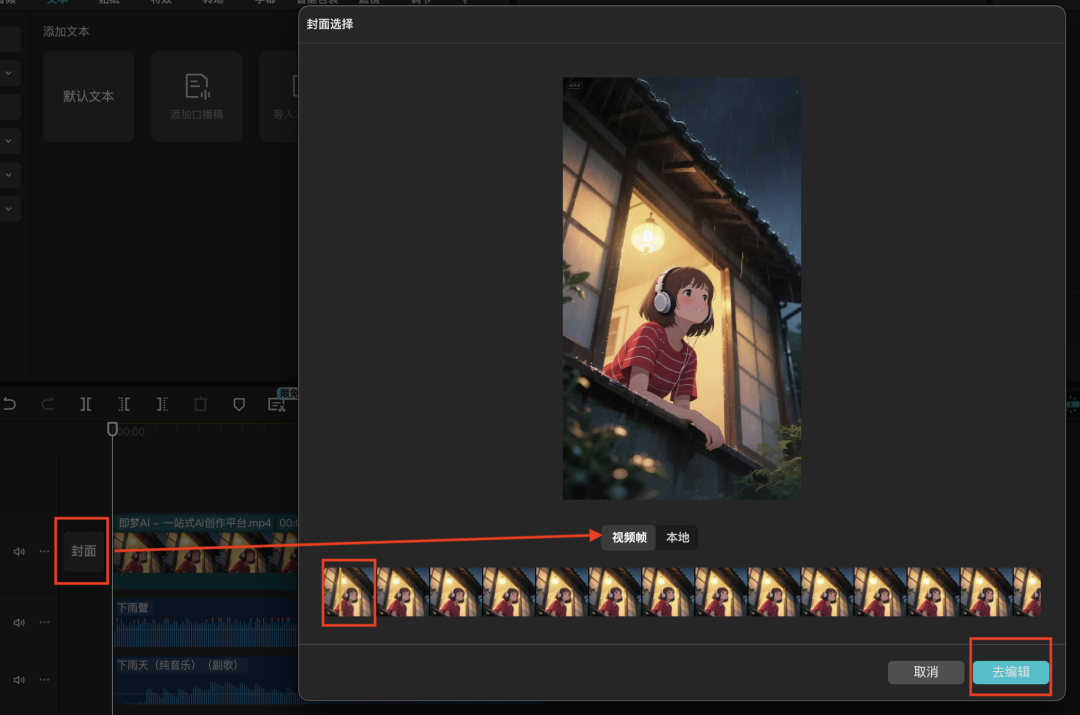The width and height of the screenshot is (1080, 715).
Task: Mute the 下雨聲 audio track
Action: [18, 622]
